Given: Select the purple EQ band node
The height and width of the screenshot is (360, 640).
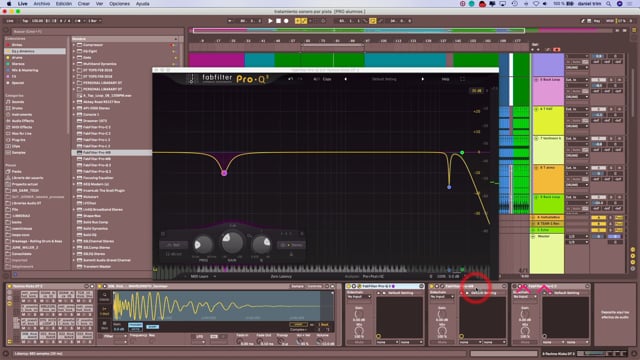Looking at the screenshot, I should coord(224,173).
